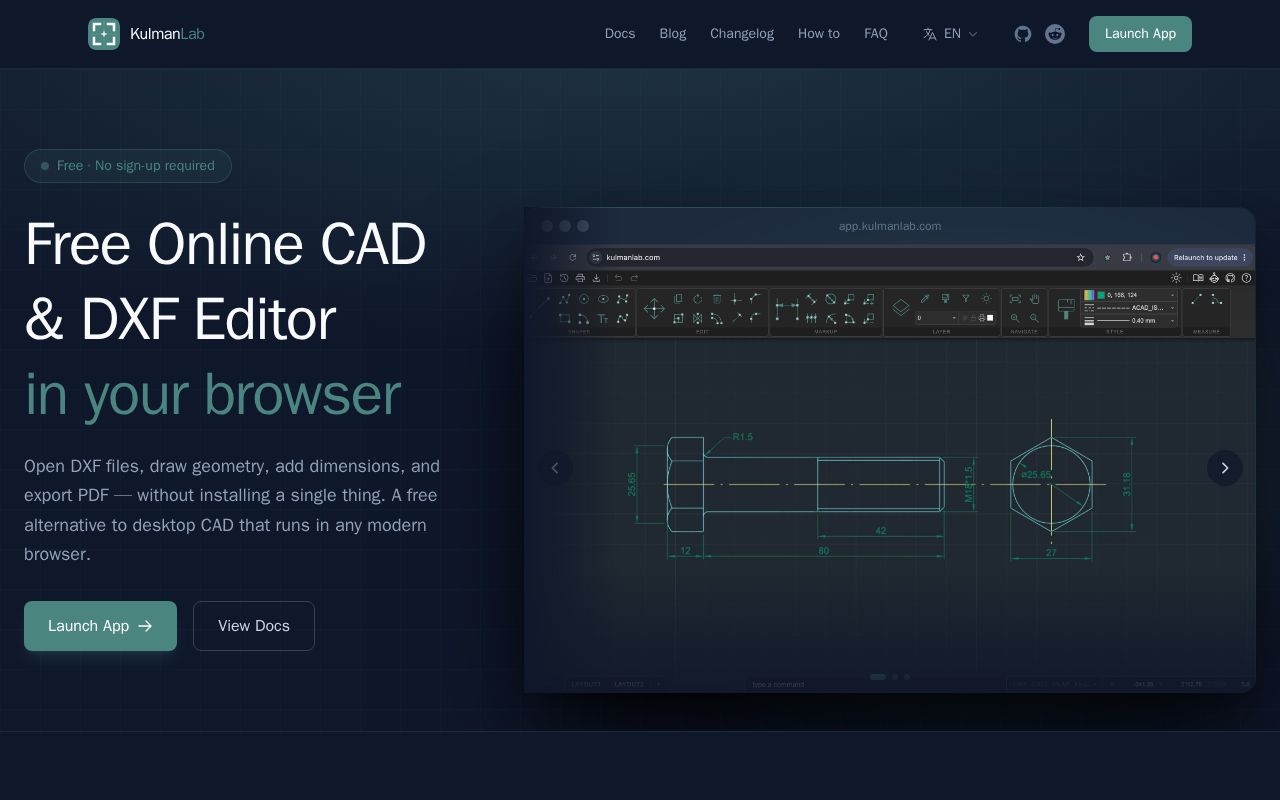
Task: Toggle the sun theme switch in the preview
Action: [x=1176, y=278]
